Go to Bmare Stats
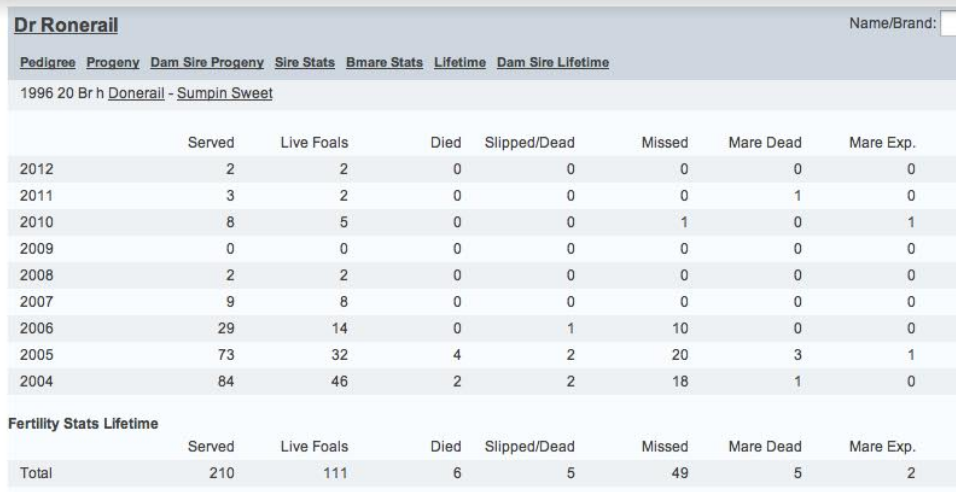 384,62
